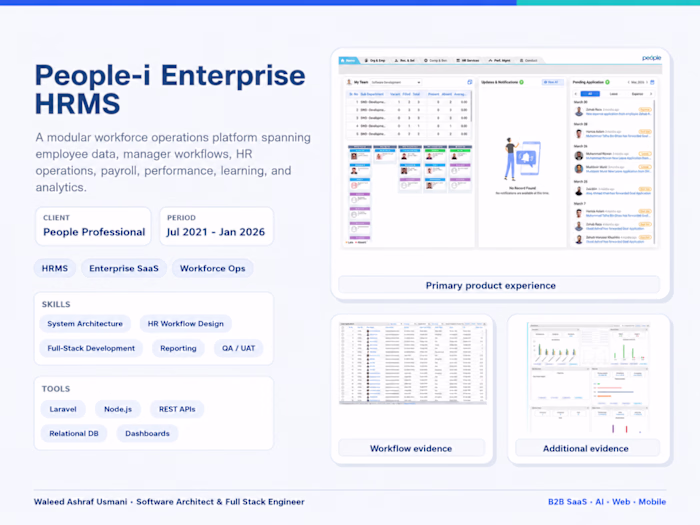Image resolution: width=700 pixels, height=525 pixels.
Task: Click the My Team avatar icon
Action: pyautogui.click(x=349, y=82)
